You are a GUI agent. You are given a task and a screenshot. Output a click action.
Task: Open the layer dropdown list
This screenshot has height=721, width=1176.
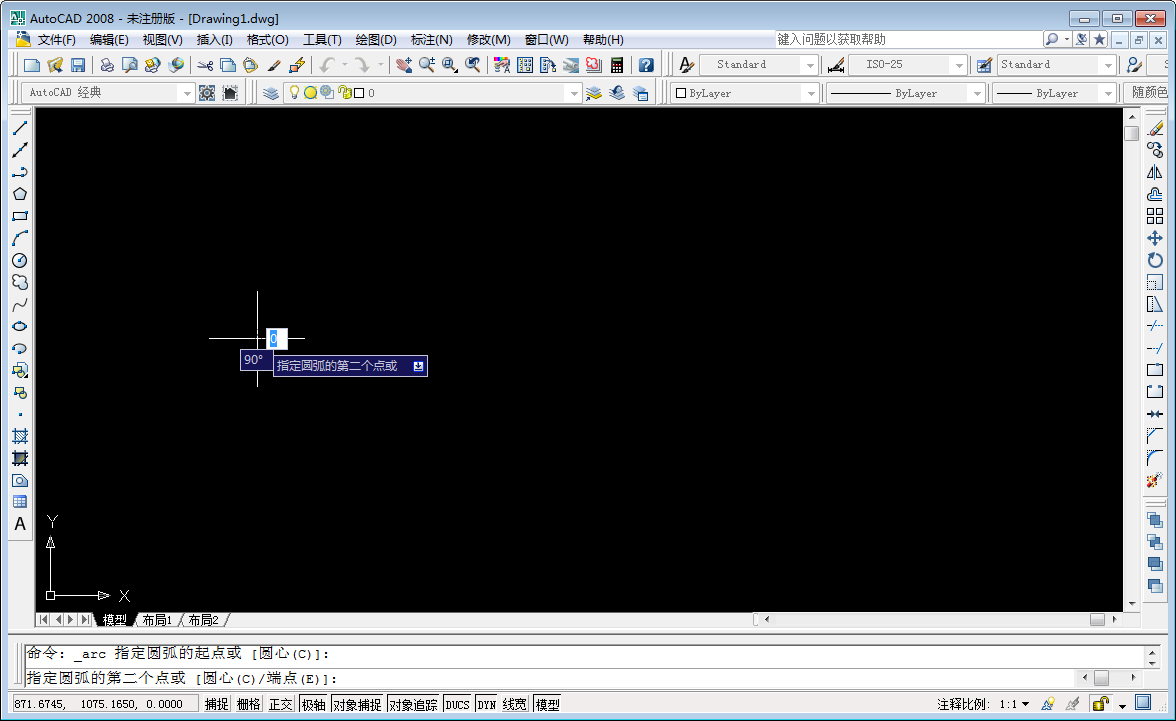[575, 92]
